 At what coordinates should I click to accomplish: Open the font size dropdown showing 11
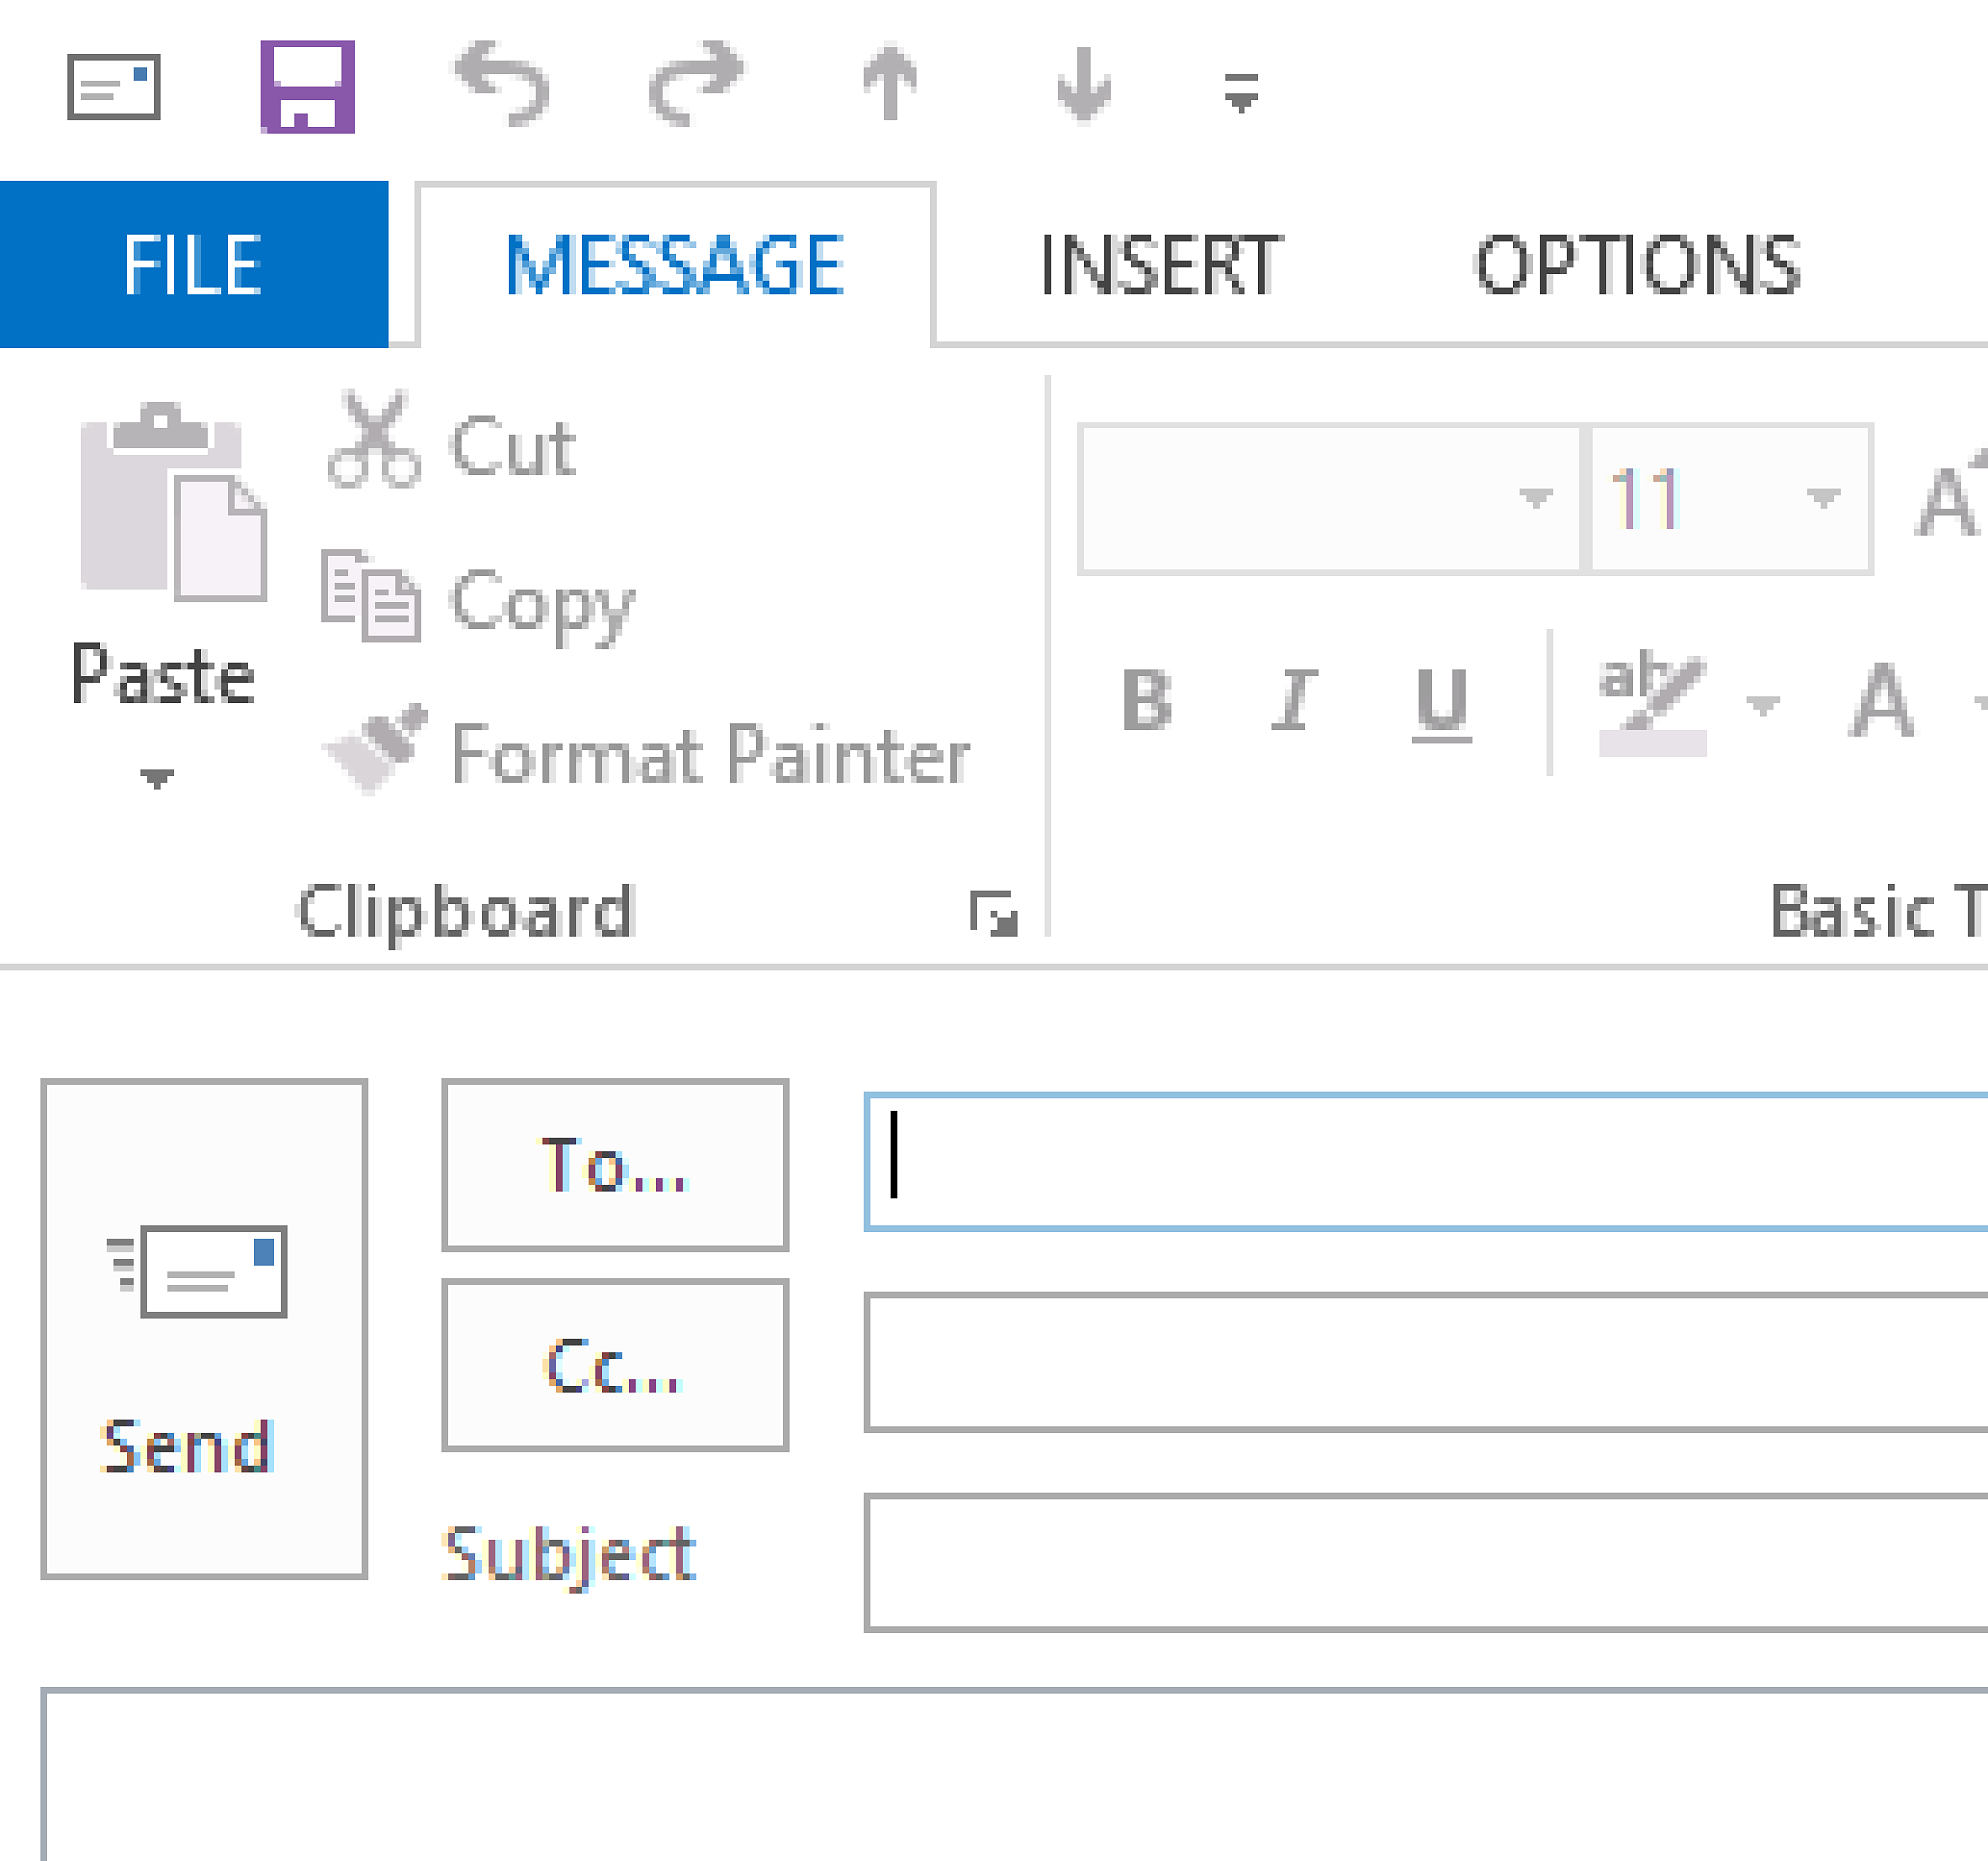coord(1823,497)
